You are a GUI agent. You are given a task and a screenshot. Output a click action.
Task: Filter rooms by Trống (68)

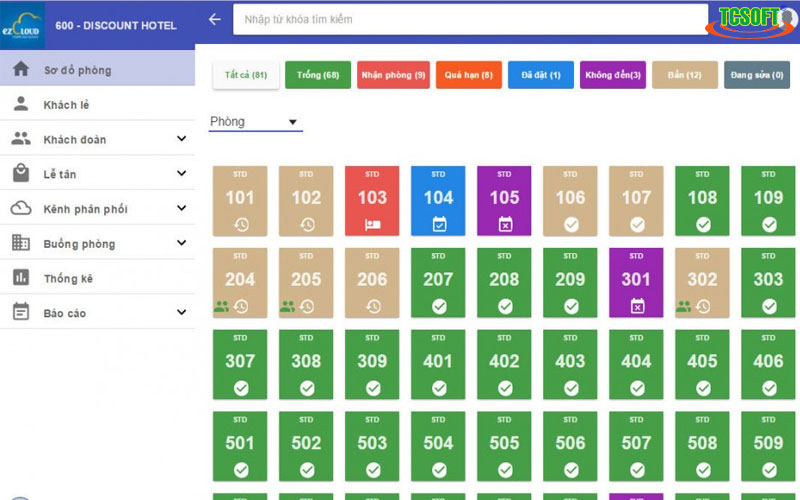point(317,75)
